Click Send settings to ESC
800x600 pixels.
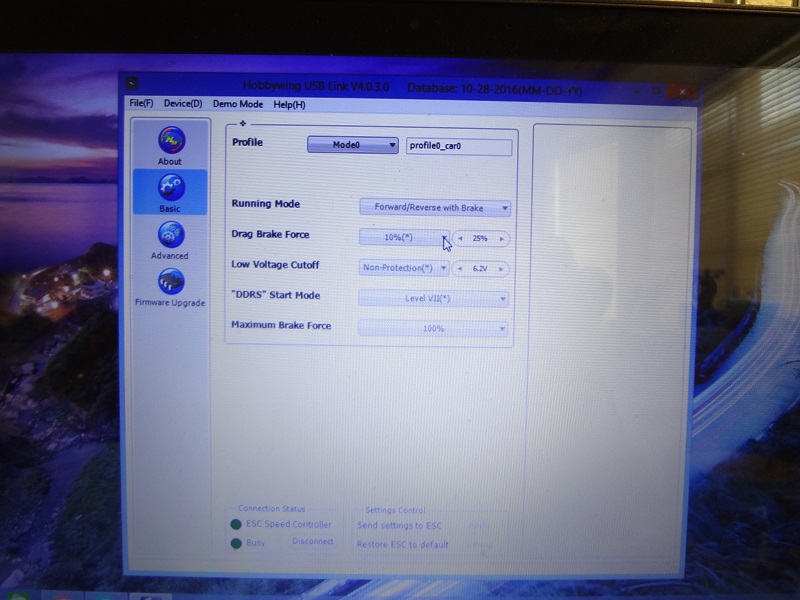[x=399, y=526]
